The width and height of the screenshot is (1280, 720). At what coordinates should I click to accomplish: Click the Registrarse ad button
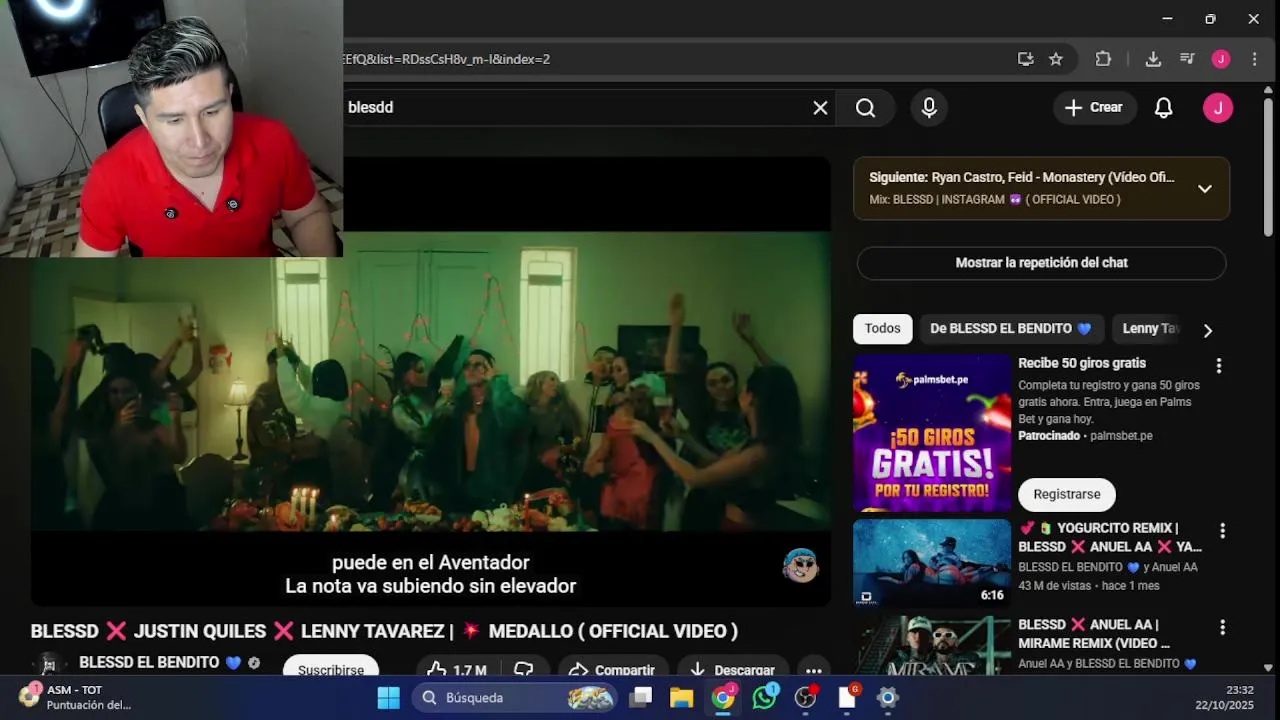(1067, 494)
